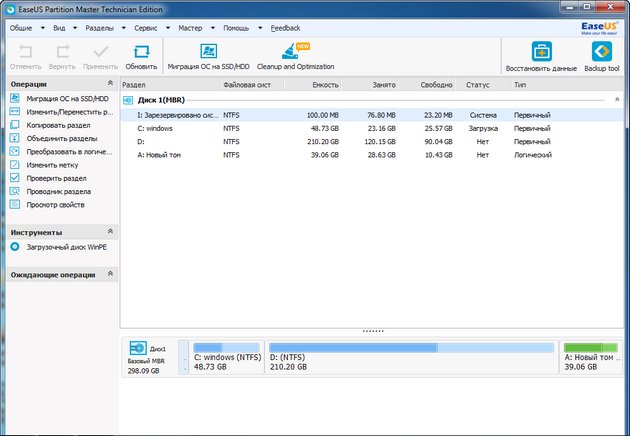This screenshot has width=630, height=436.
Task: Click Объединить разделы operation text
Action: [x=62, y=139]
